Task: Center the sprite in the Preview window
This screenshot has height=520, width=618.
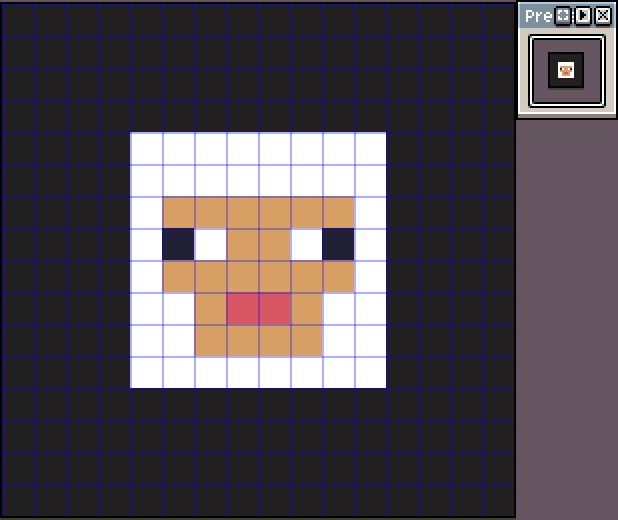Action: pyautogui.click(x=563, y=16)
